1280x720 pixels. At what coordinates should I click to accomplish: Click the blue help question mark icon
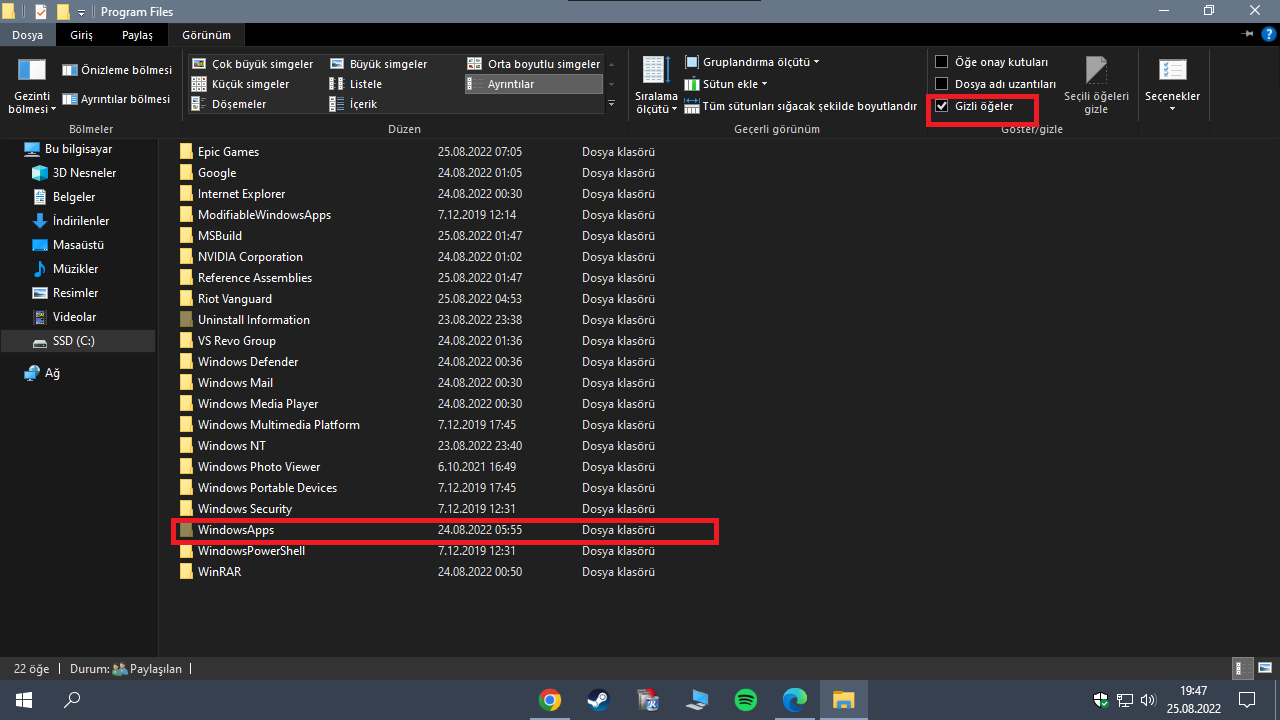click(1269, 34)
